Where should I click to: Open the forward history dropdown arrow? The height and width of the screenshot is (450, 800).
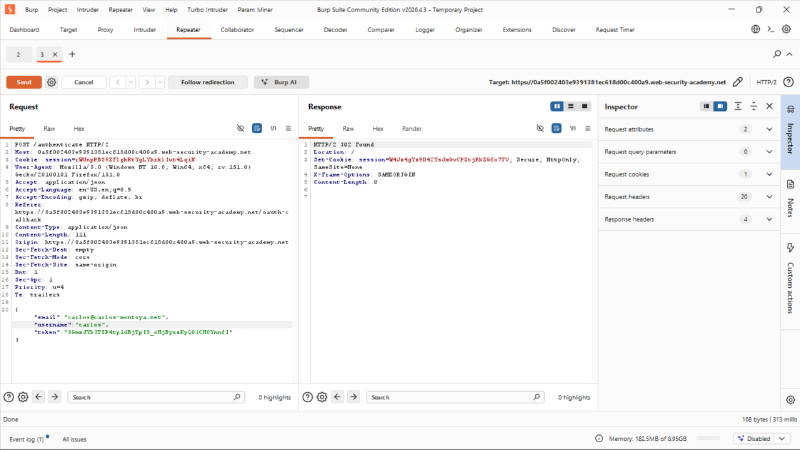160,82
